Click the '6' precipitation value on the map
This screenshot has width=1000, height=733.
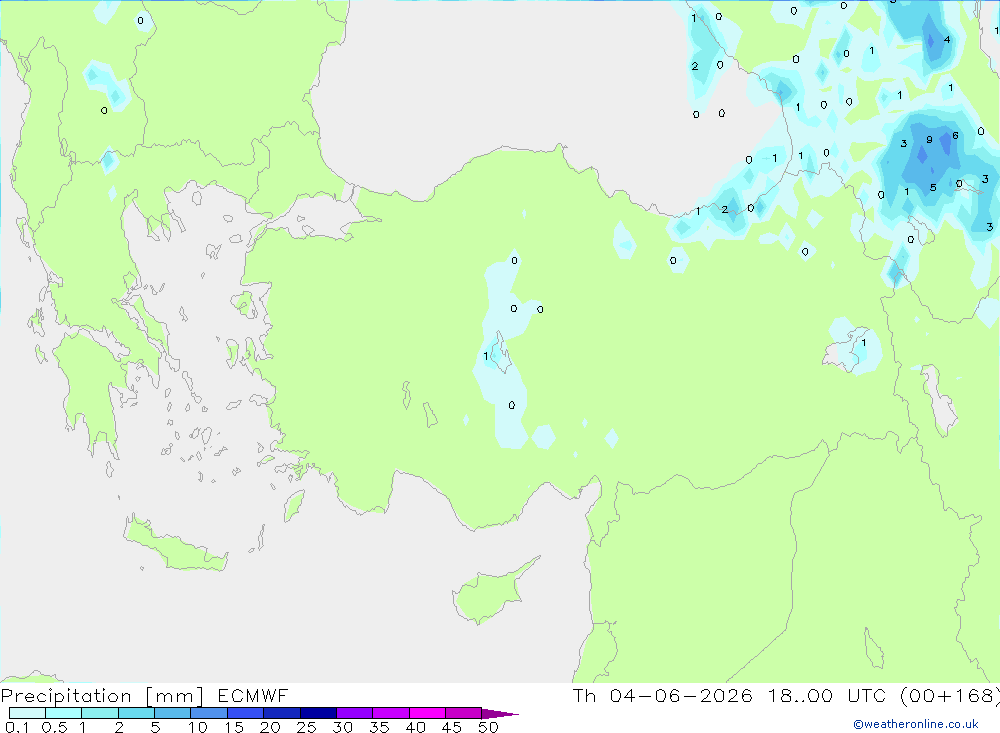[x=955, y=135]
